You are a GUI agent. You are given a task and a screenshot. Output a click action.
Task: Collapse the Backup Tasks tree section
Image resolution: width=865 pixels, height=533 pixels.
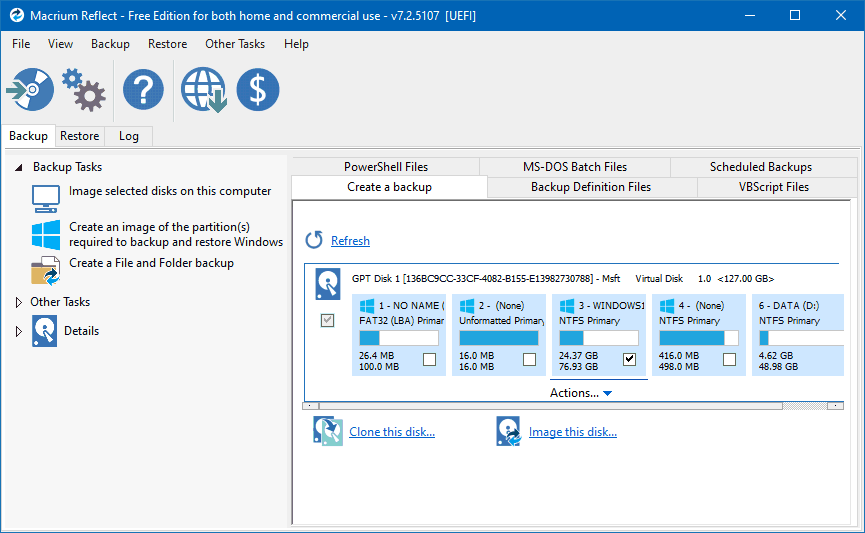[19, 167]
